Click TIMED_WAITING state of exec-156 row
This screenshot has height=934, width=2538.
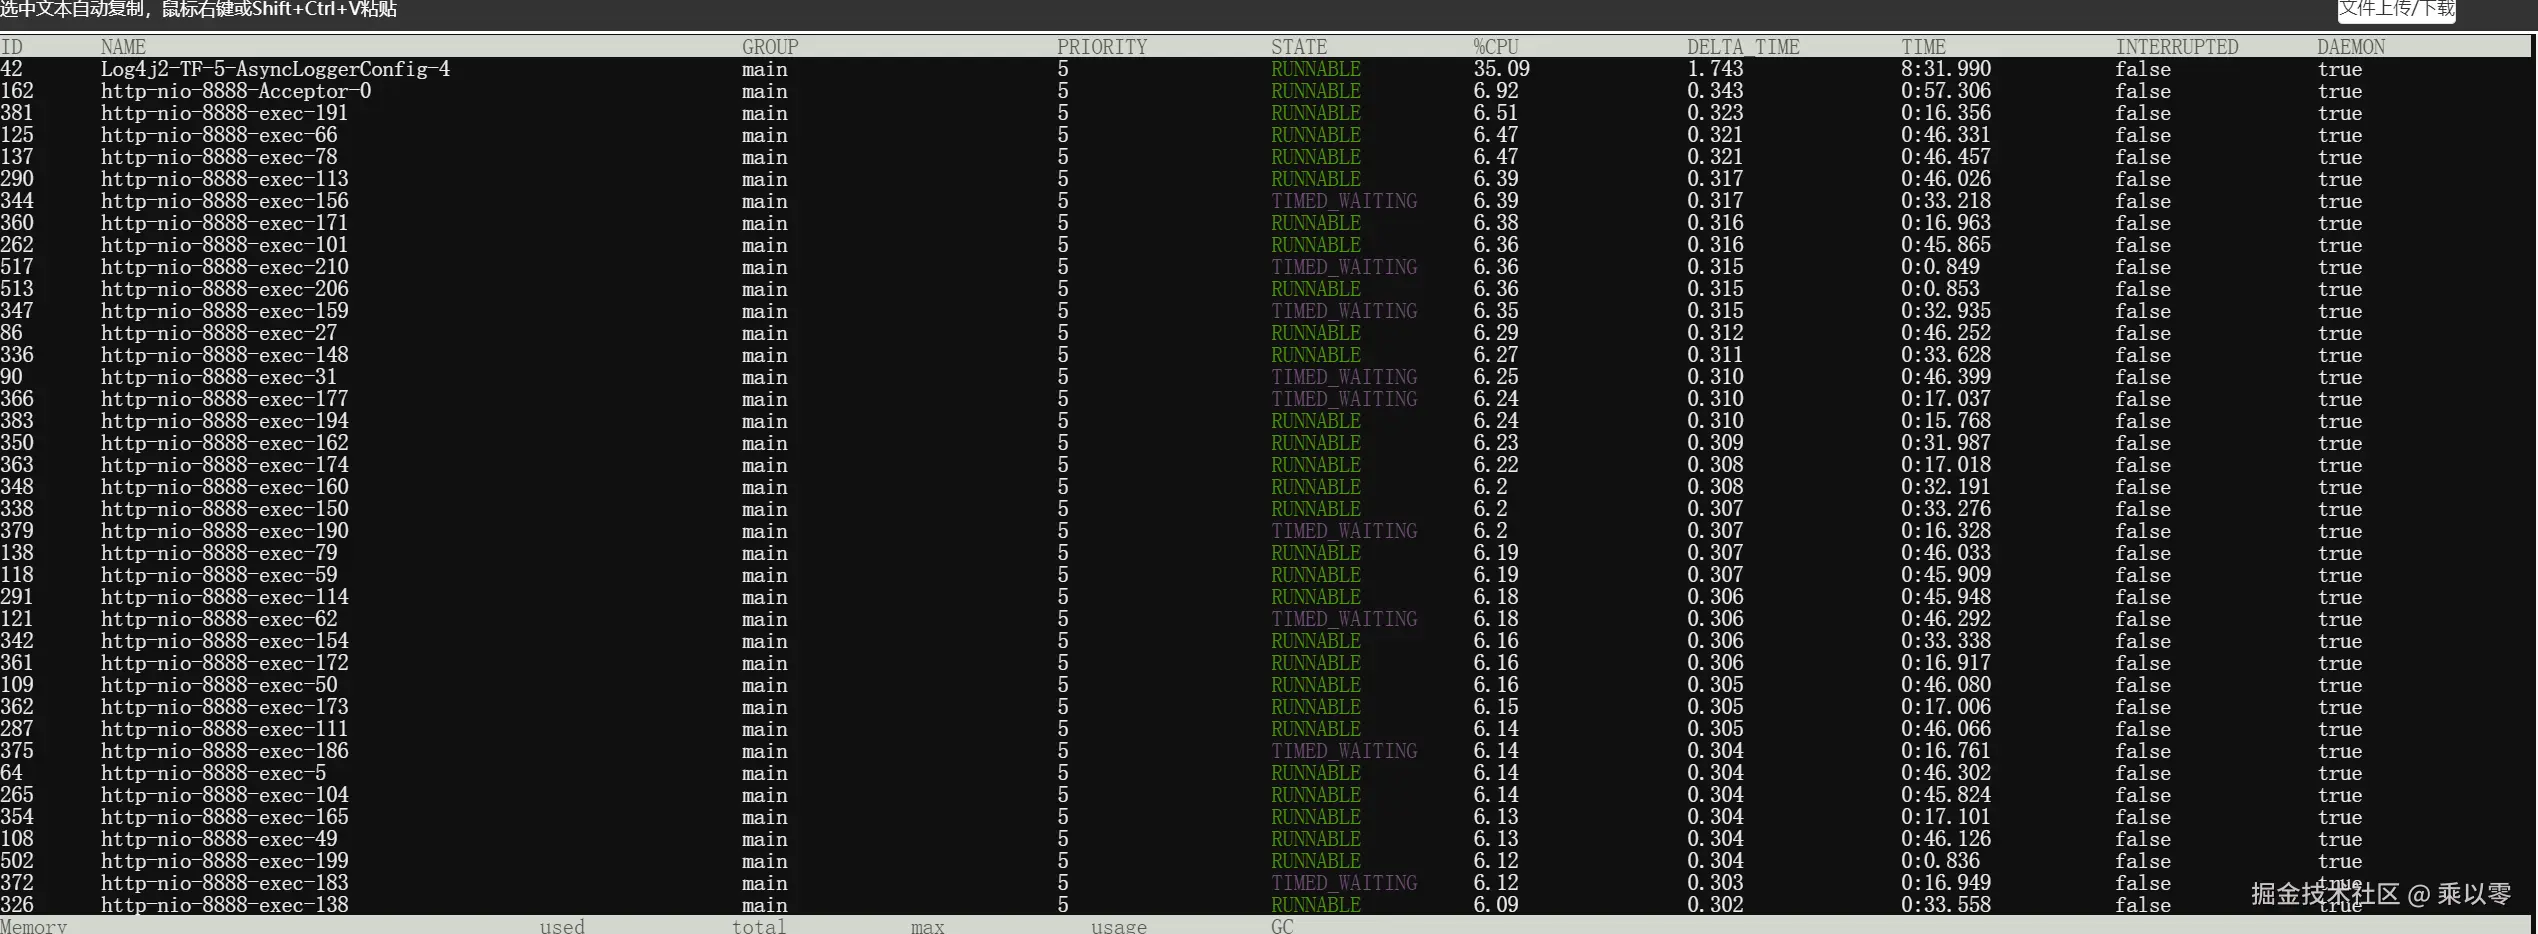click(x=1344, y=201)
